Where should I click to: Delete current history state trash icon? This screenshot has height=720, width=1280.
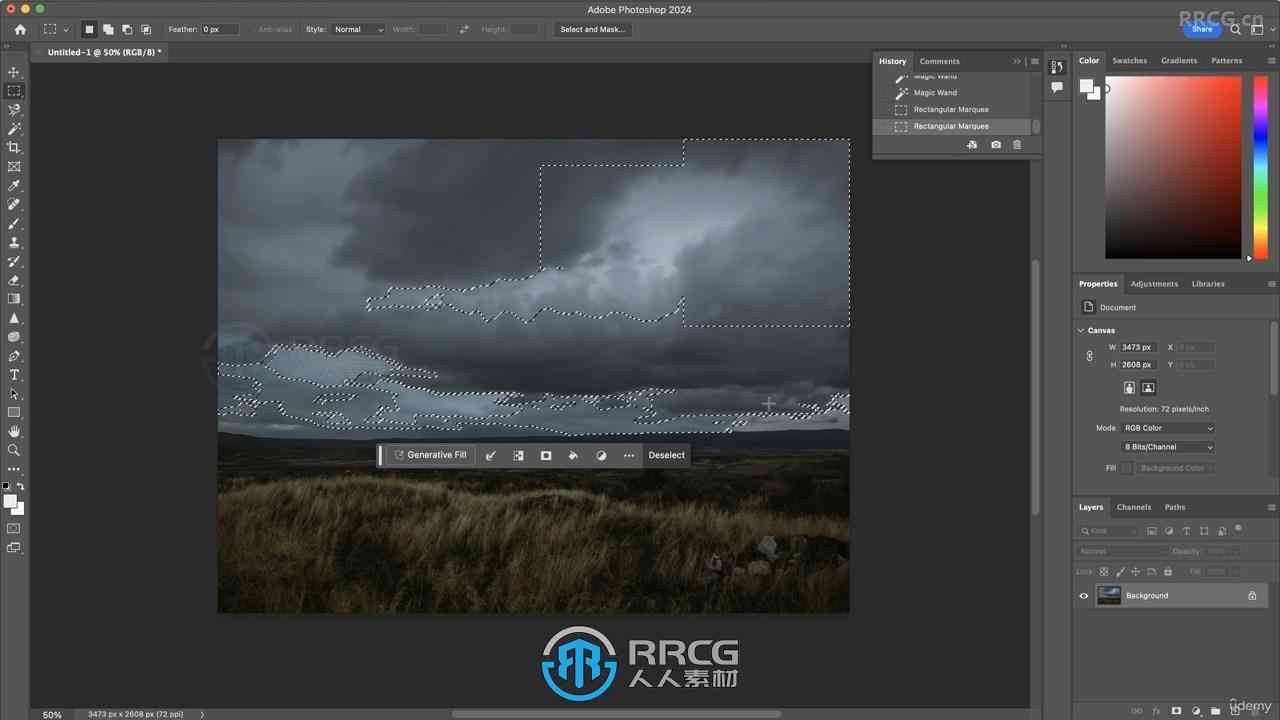pyautogui.click(x=1017, y=145)
